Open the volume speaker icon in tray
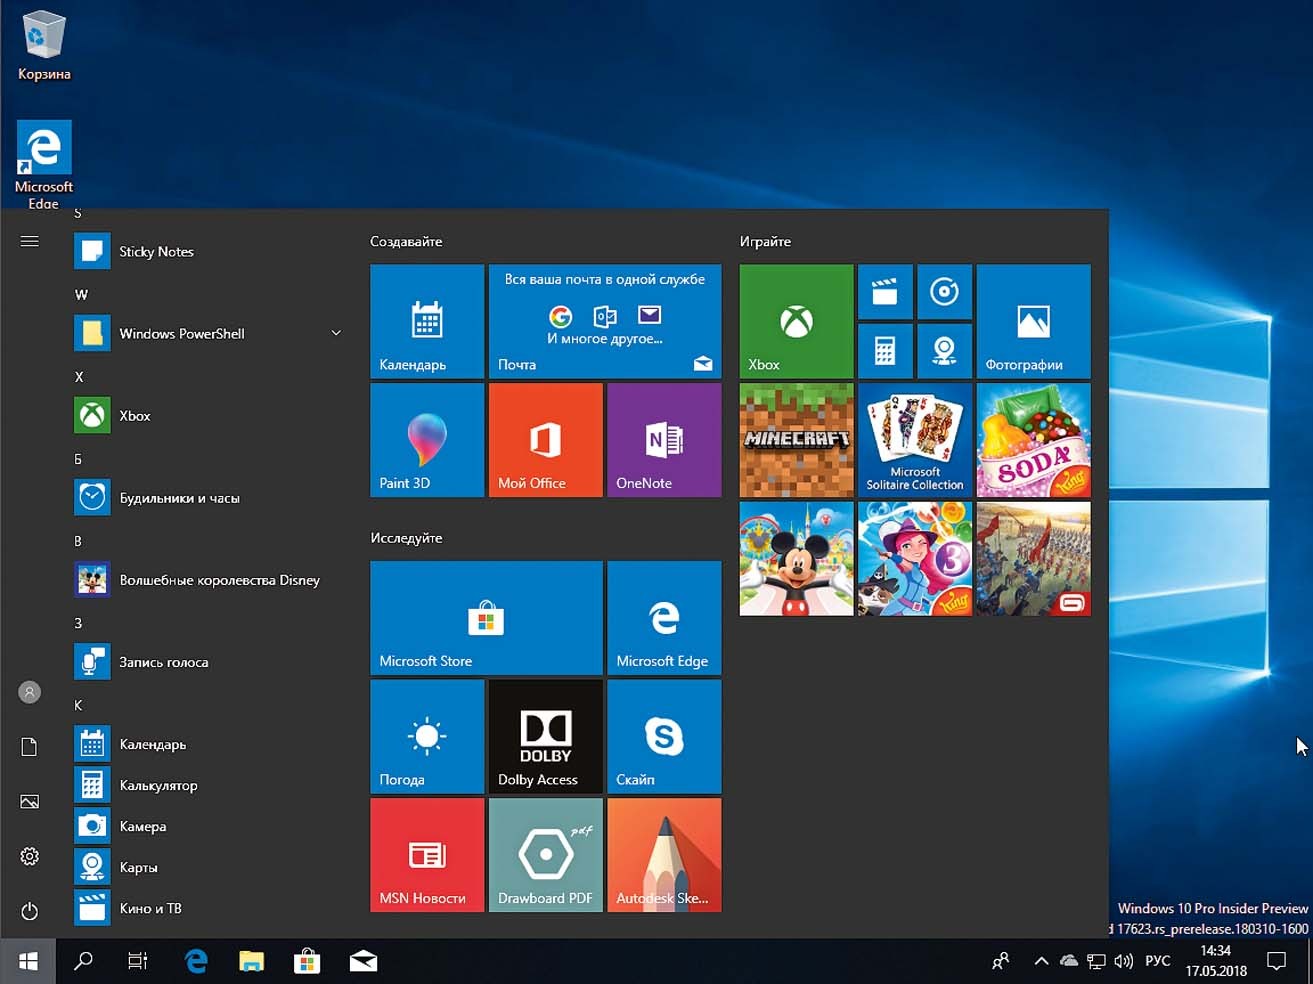 [1124, 961]
